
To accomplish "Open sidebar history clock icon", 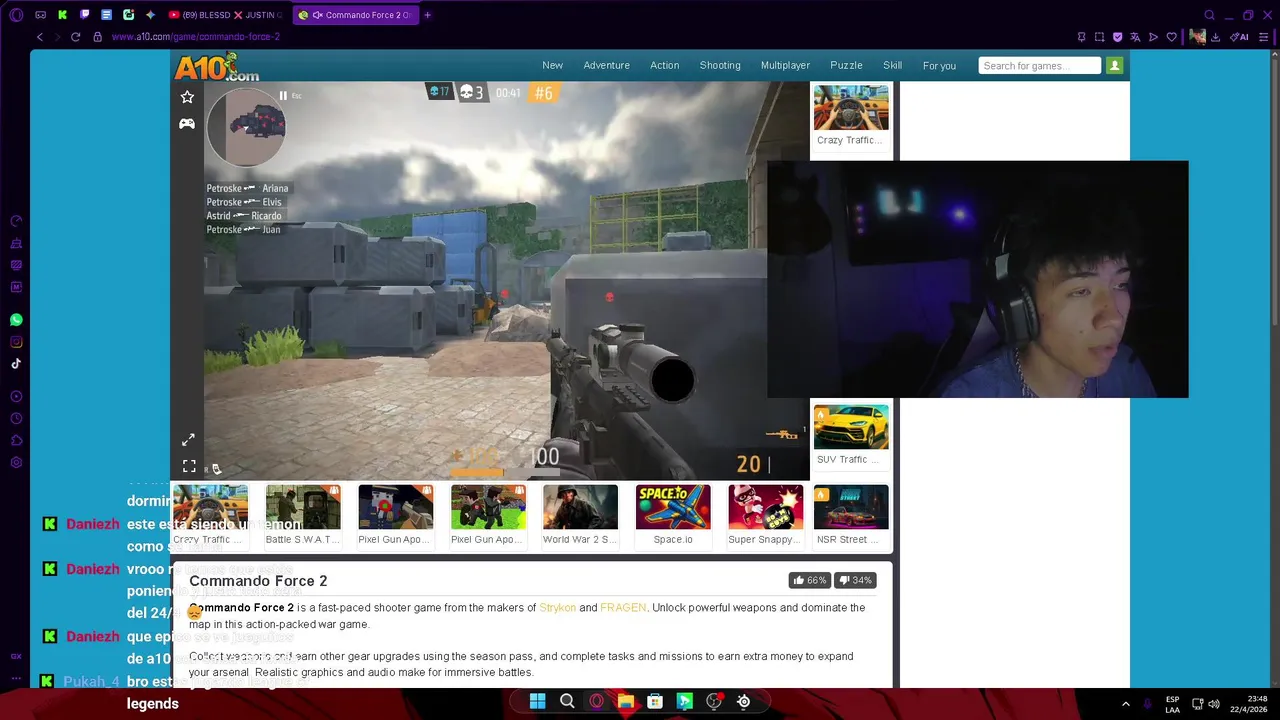I will pyautogui.click(x=16, y=419).
